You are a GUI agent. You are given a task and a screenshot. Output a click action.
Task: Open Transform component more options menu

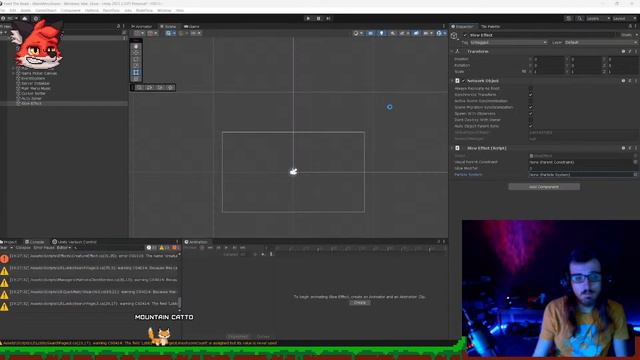[x=636, y=51]
